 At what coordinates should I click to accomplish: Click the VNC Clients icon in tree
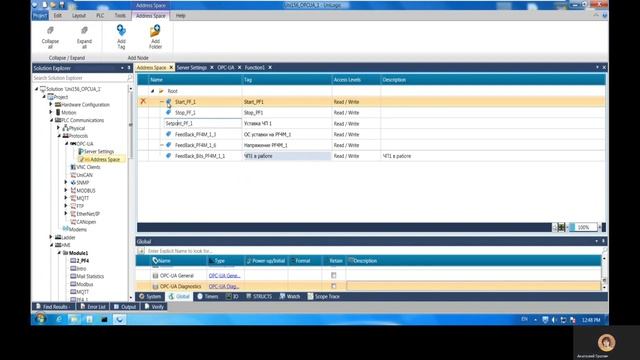click(x=73, y=167)
